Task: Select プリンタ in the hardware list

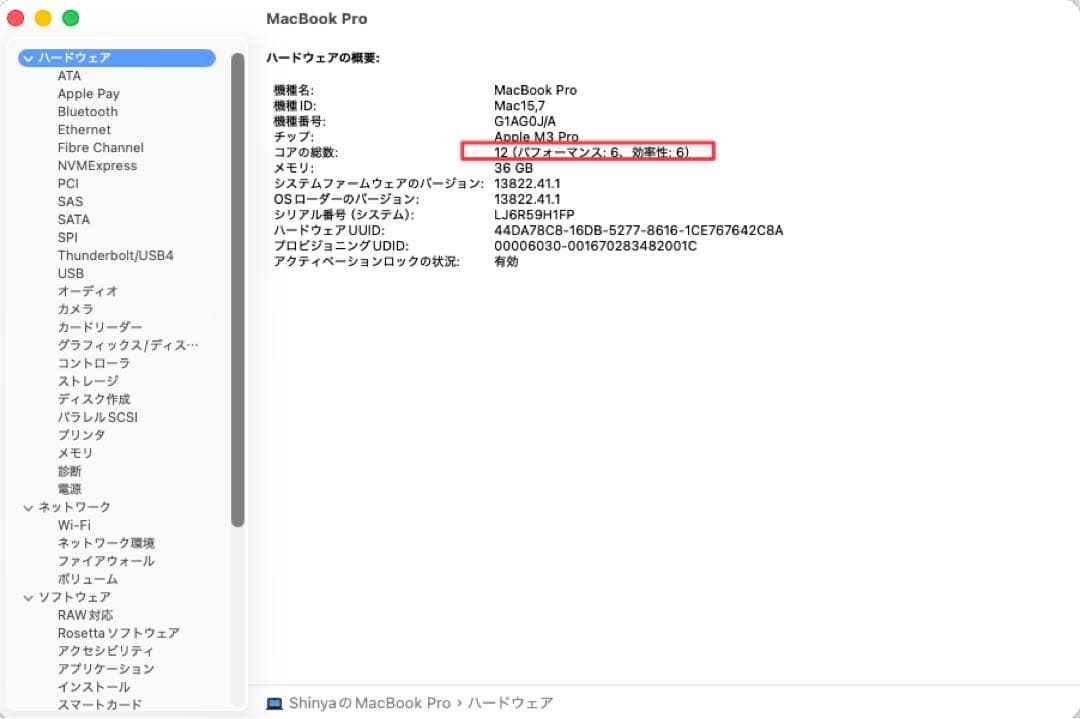Action: point(80,435)
